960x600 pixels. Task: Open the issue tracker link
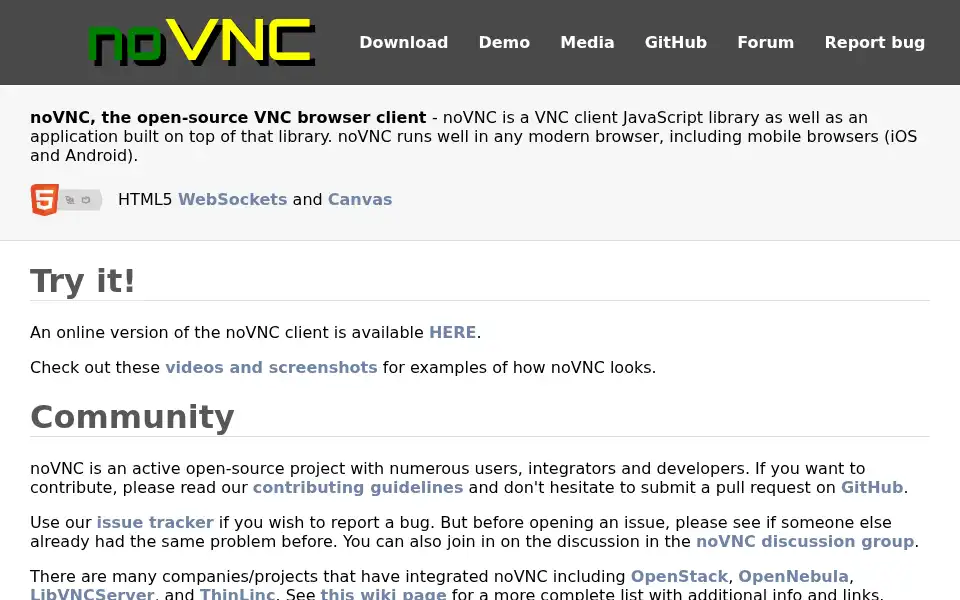coord(155,522)
